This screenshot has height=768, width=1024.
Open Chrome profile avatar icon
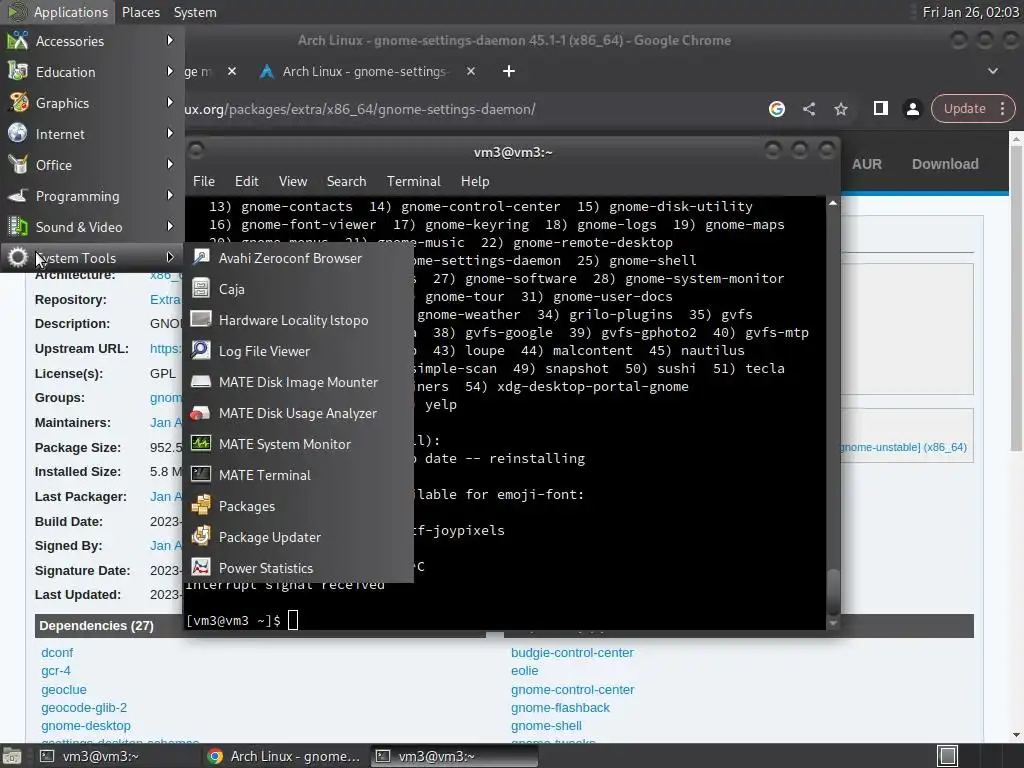click(912, 109)
